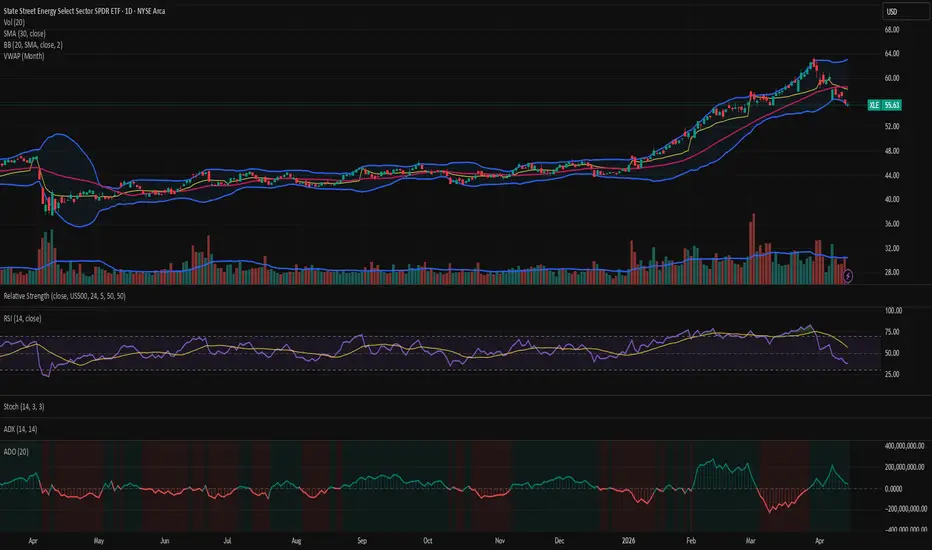Click the 60.00 price axis label

[892, 78]
